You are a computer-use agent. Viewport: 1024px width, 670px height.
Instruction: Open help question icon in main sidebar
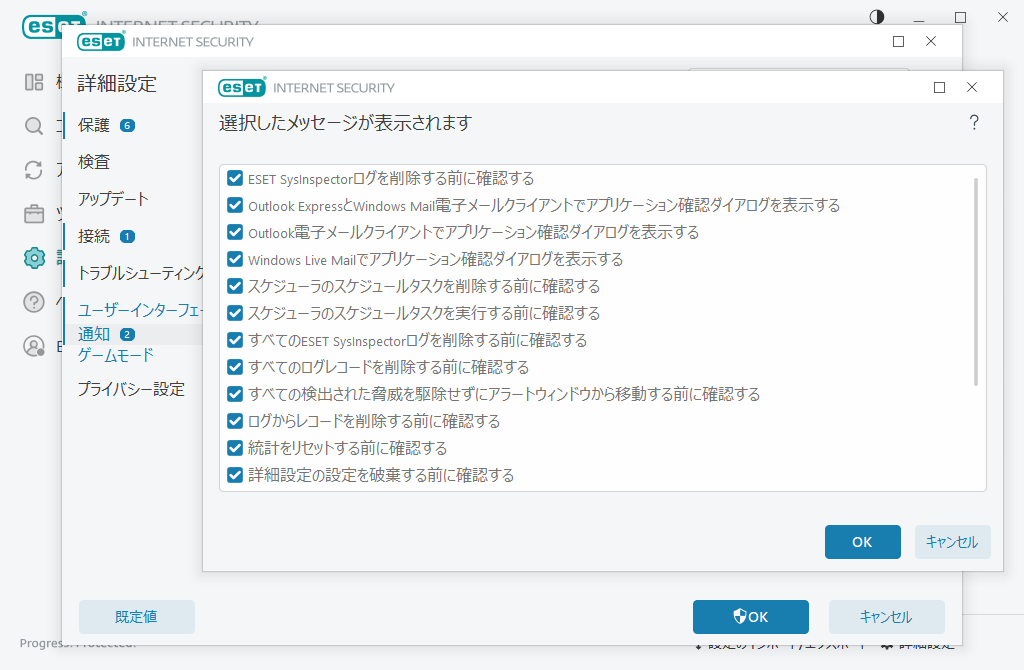click(x=34, y=302)
